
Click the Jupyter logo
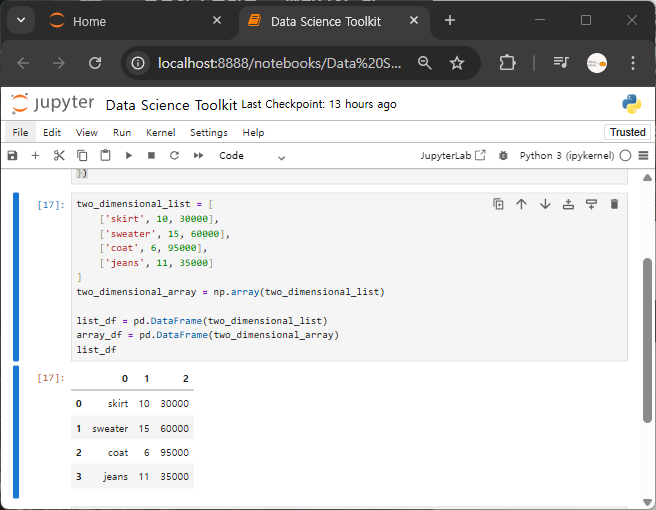point(53,103)
